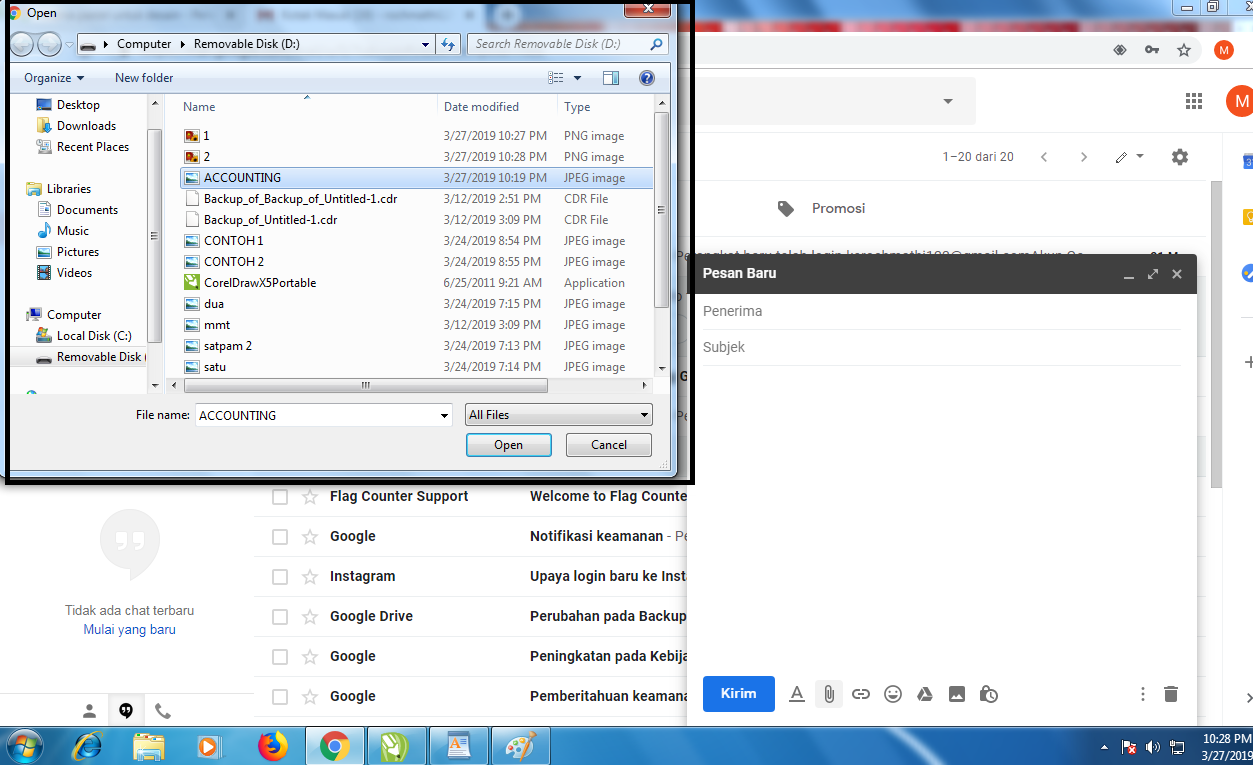
Task: Click the Kirim button to send email
Action: (x=738, y=693)
